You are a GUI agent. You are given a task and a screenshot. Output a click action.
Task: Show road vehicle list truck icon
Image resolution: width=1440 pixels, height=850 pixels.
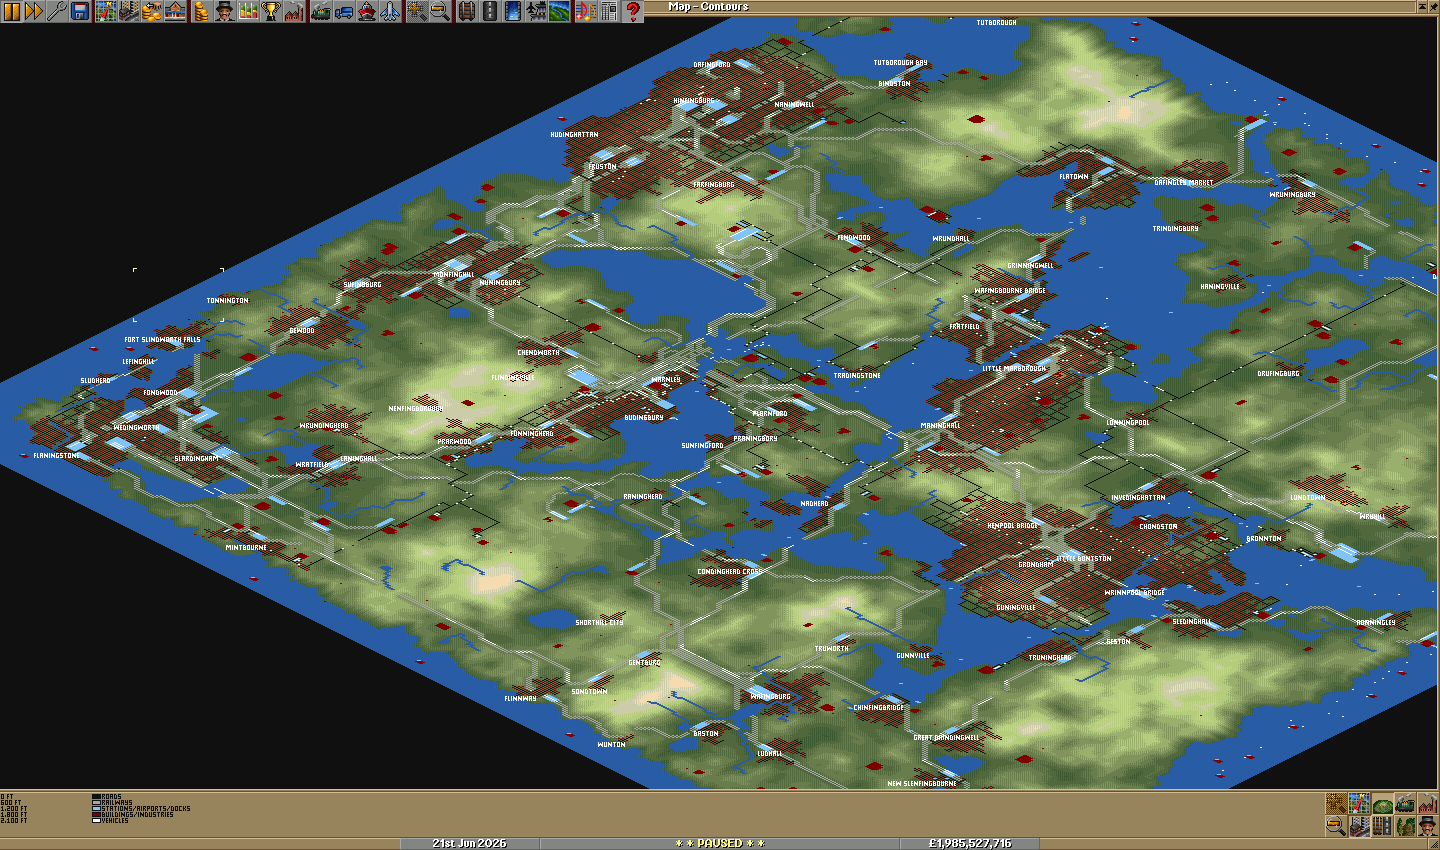pyautogui.click(x=344, y=11)
